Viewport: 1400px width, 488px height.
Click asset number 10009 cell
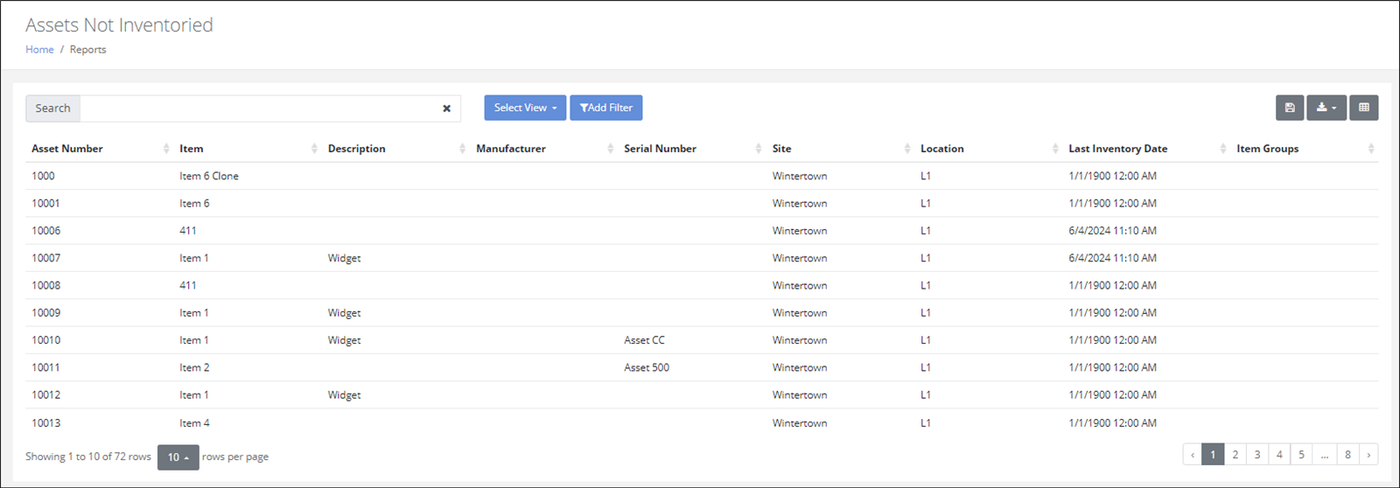click(46, 313)
